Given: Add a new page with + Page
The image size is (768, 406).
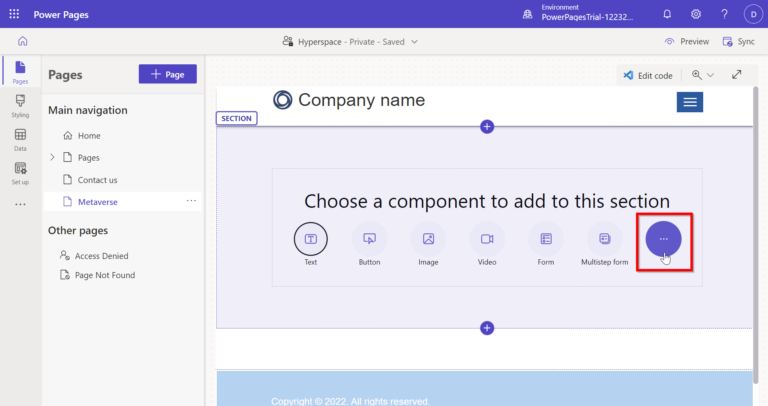Looking at the screenshot, I should 168,74.
